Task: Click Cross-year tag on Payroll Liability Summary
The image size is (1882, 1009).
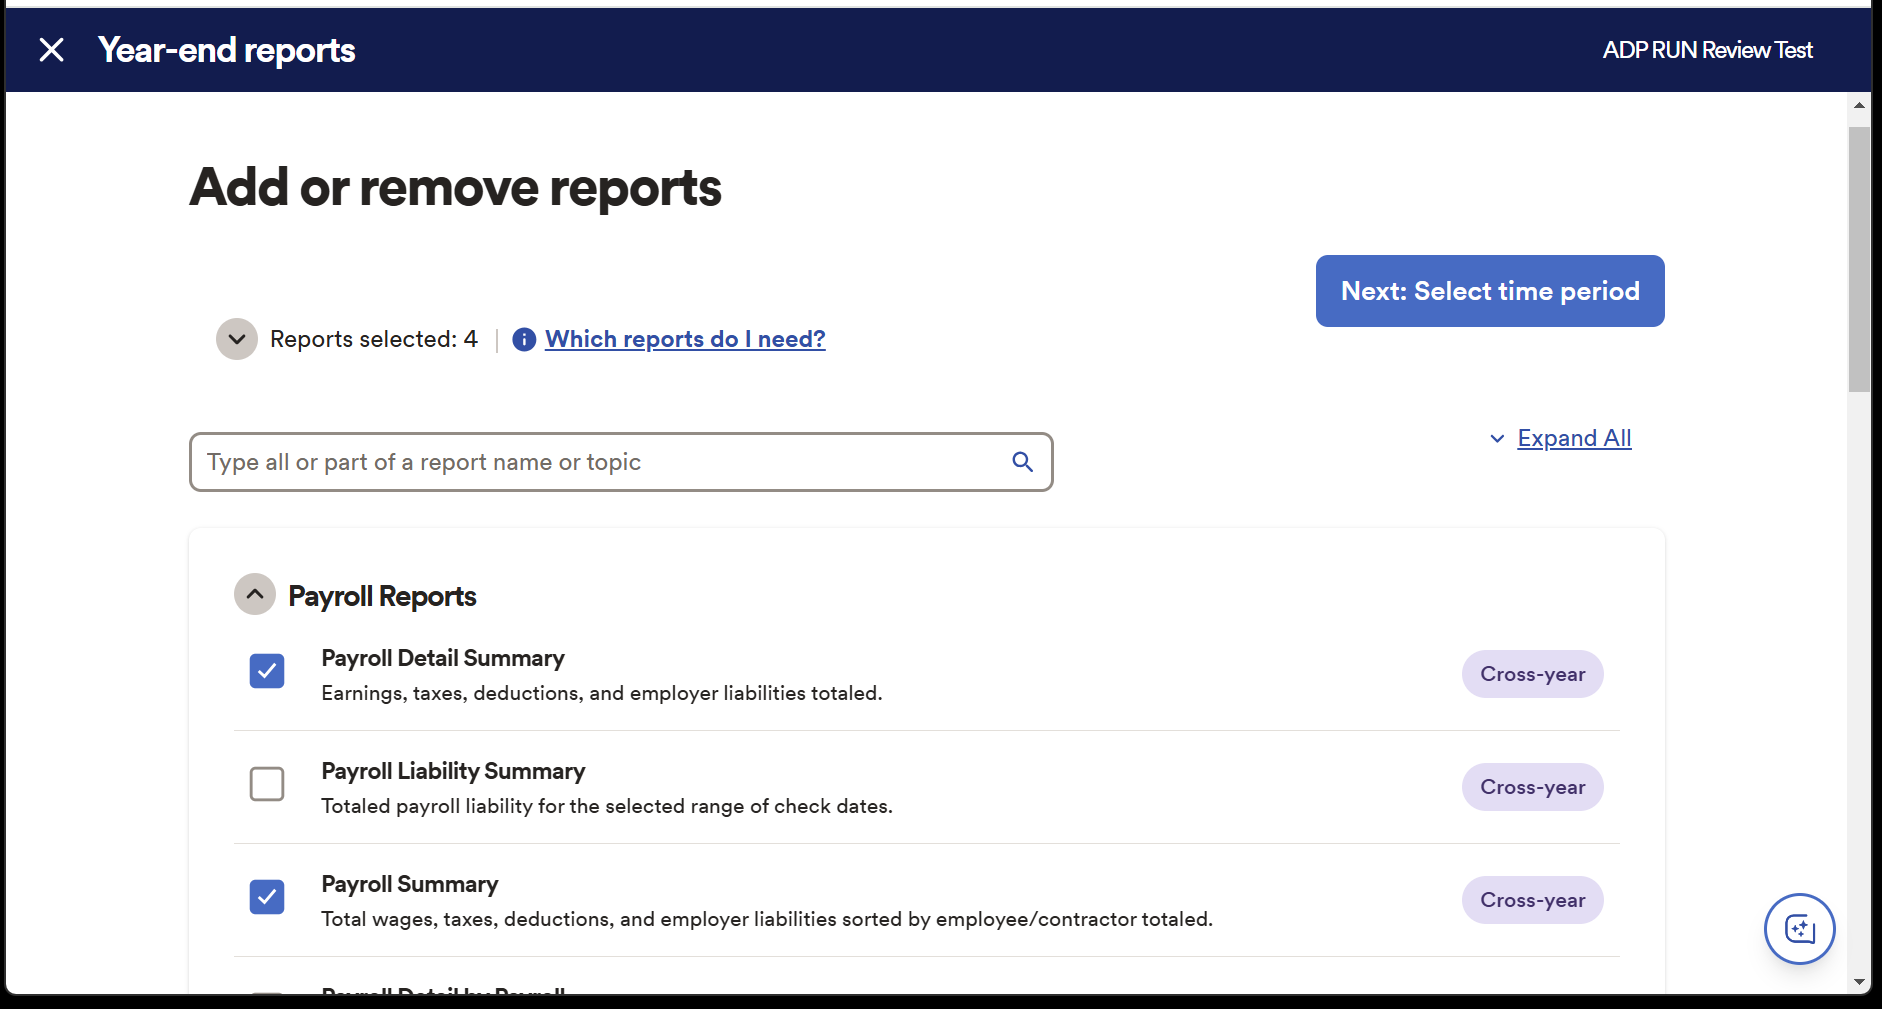Action: [x=1532, y=787]
